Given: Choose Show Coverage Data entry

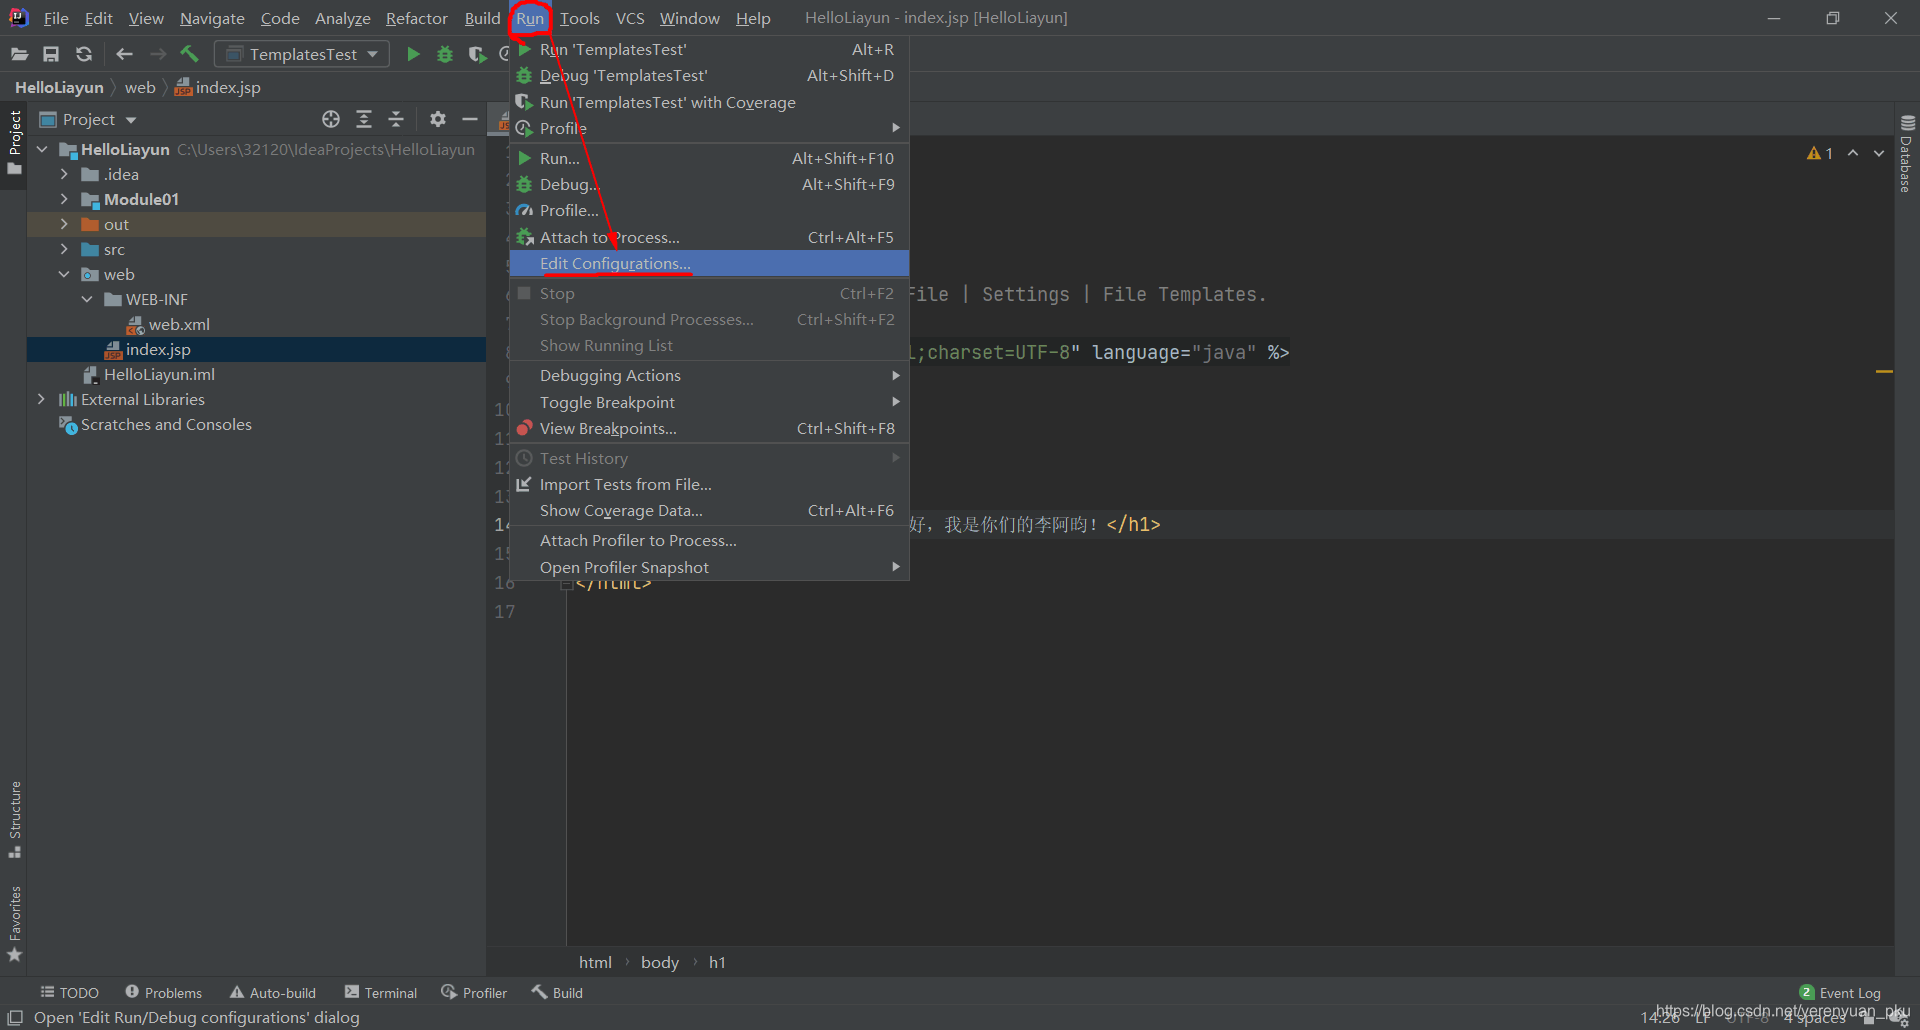Looking at the screenshot, I should [x=709, y=510].
